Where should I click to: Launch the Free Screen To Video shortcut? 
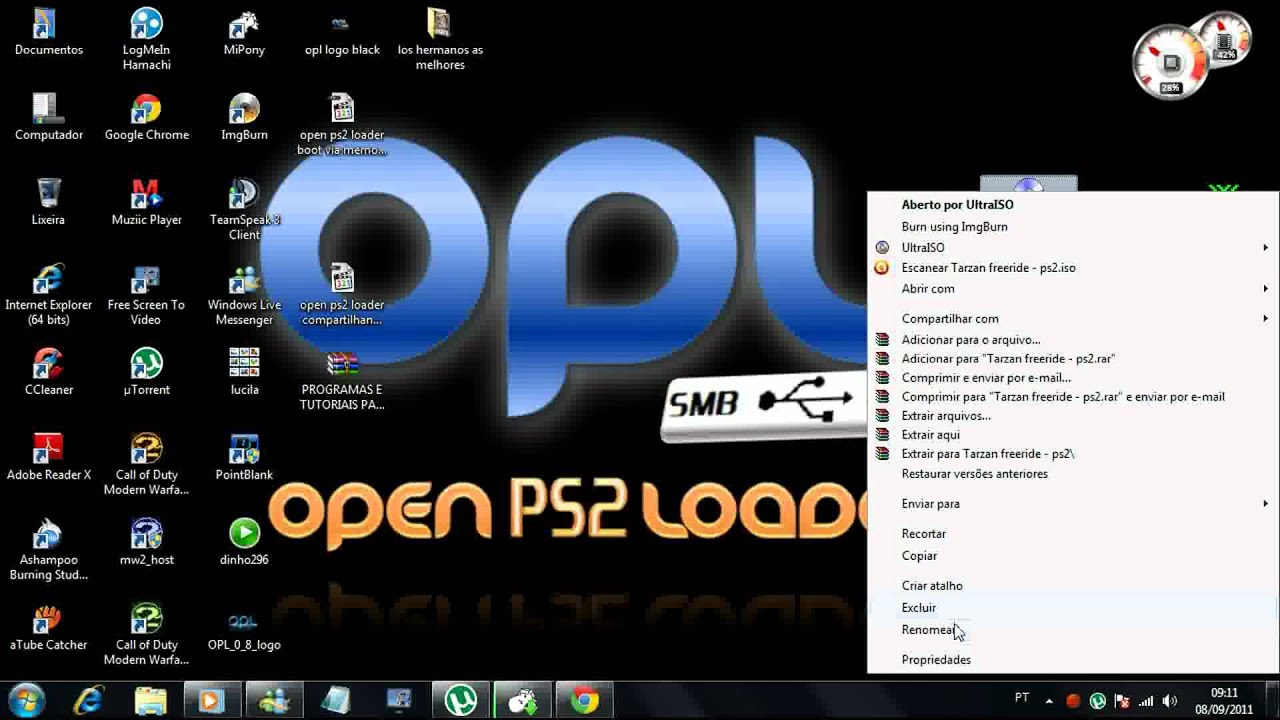point(146,295)
